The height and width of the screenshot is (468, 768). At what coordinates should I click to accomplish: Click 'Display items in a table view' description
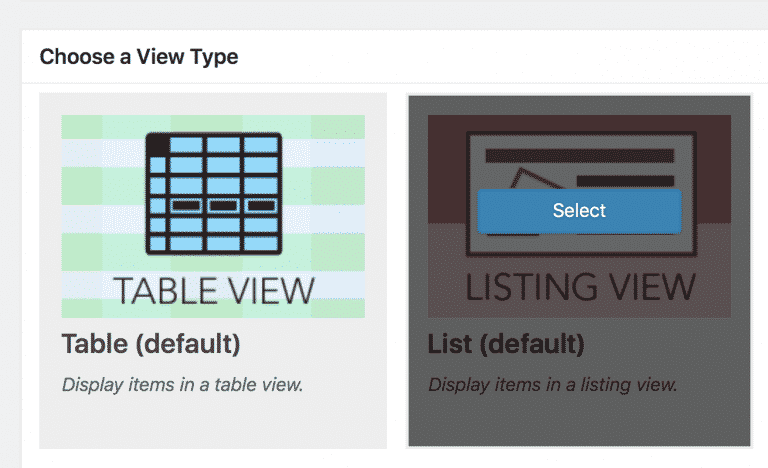(x=182, y=385)
